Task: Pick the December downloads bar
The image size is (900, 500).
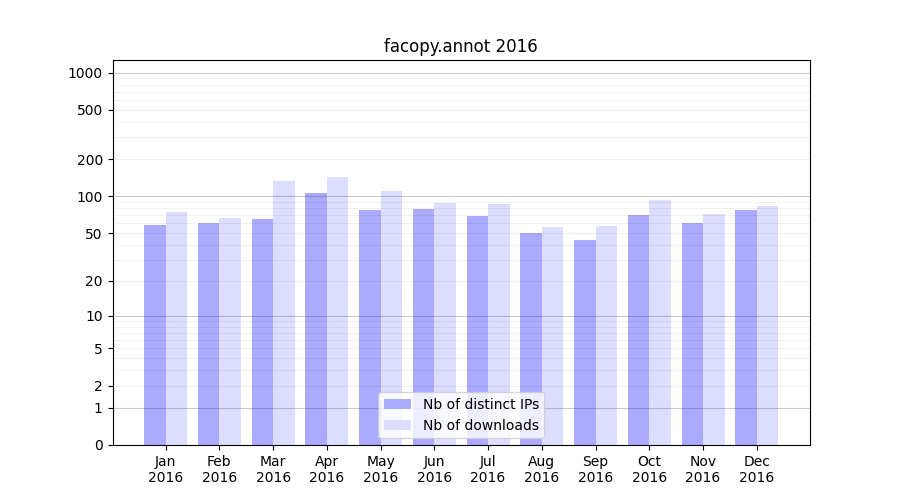Action: [x=767, y=325]
